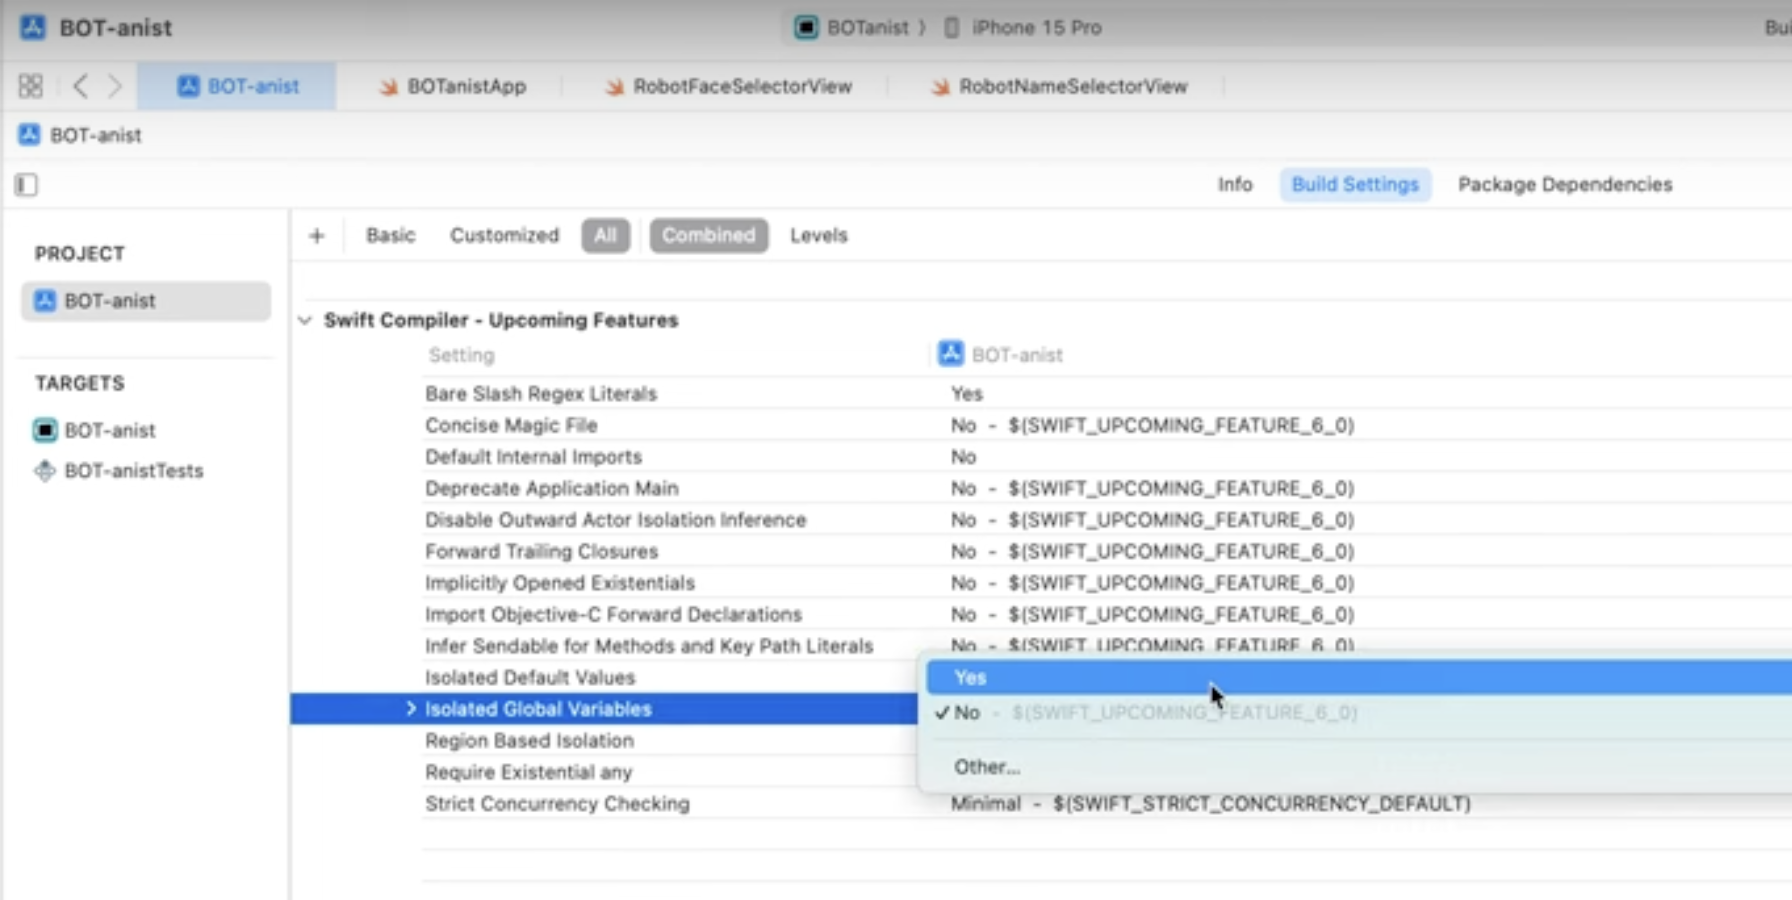
Task: Open Concise Magic File value dropdown
Action: pos(1152,425)
